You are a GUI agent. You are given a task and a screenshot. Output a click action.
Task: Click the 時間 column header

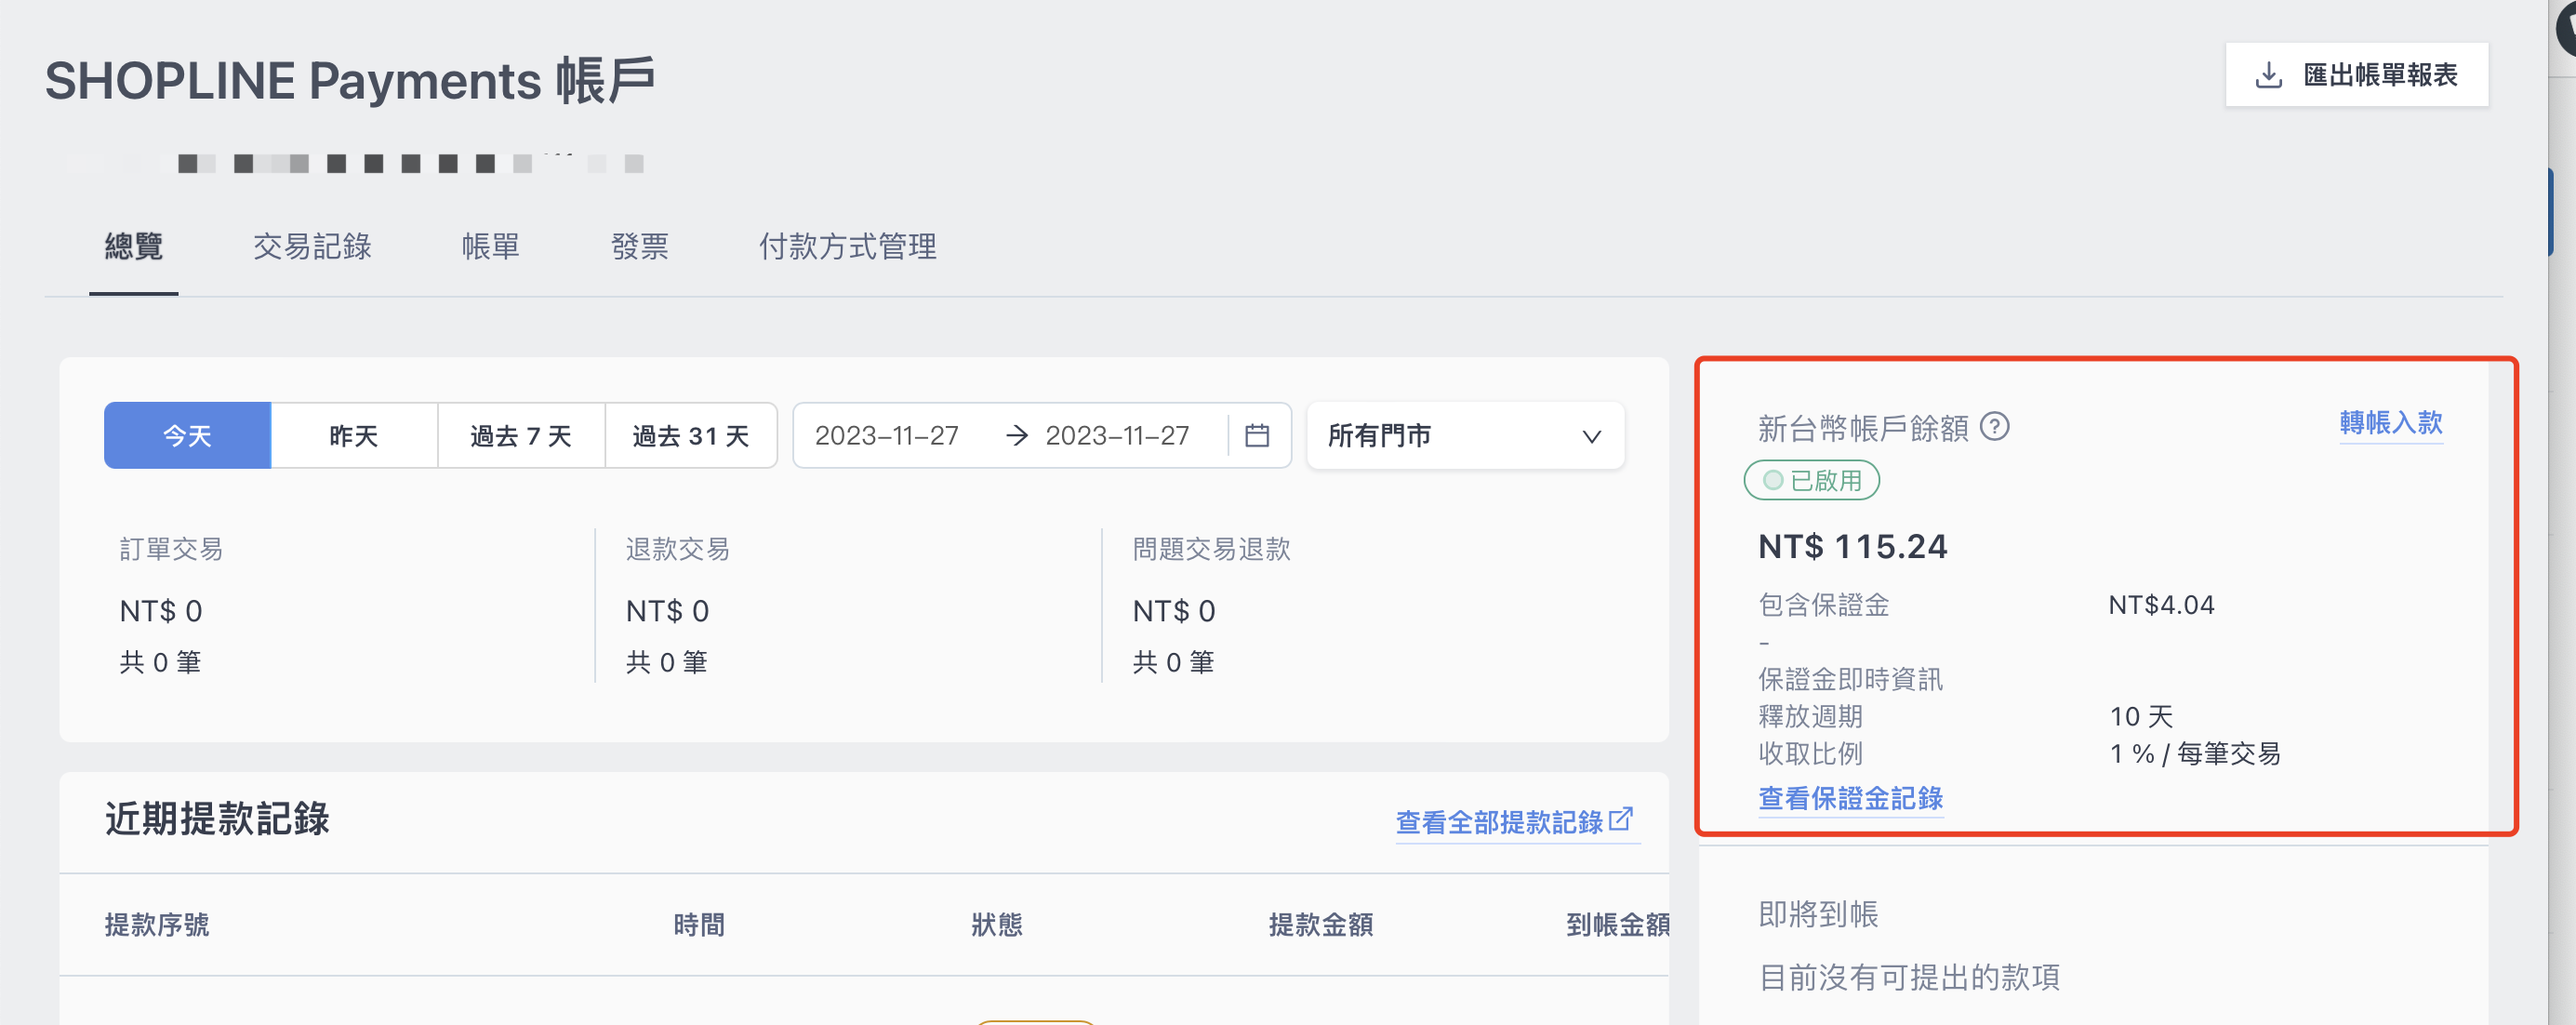(x=699, y=924)
